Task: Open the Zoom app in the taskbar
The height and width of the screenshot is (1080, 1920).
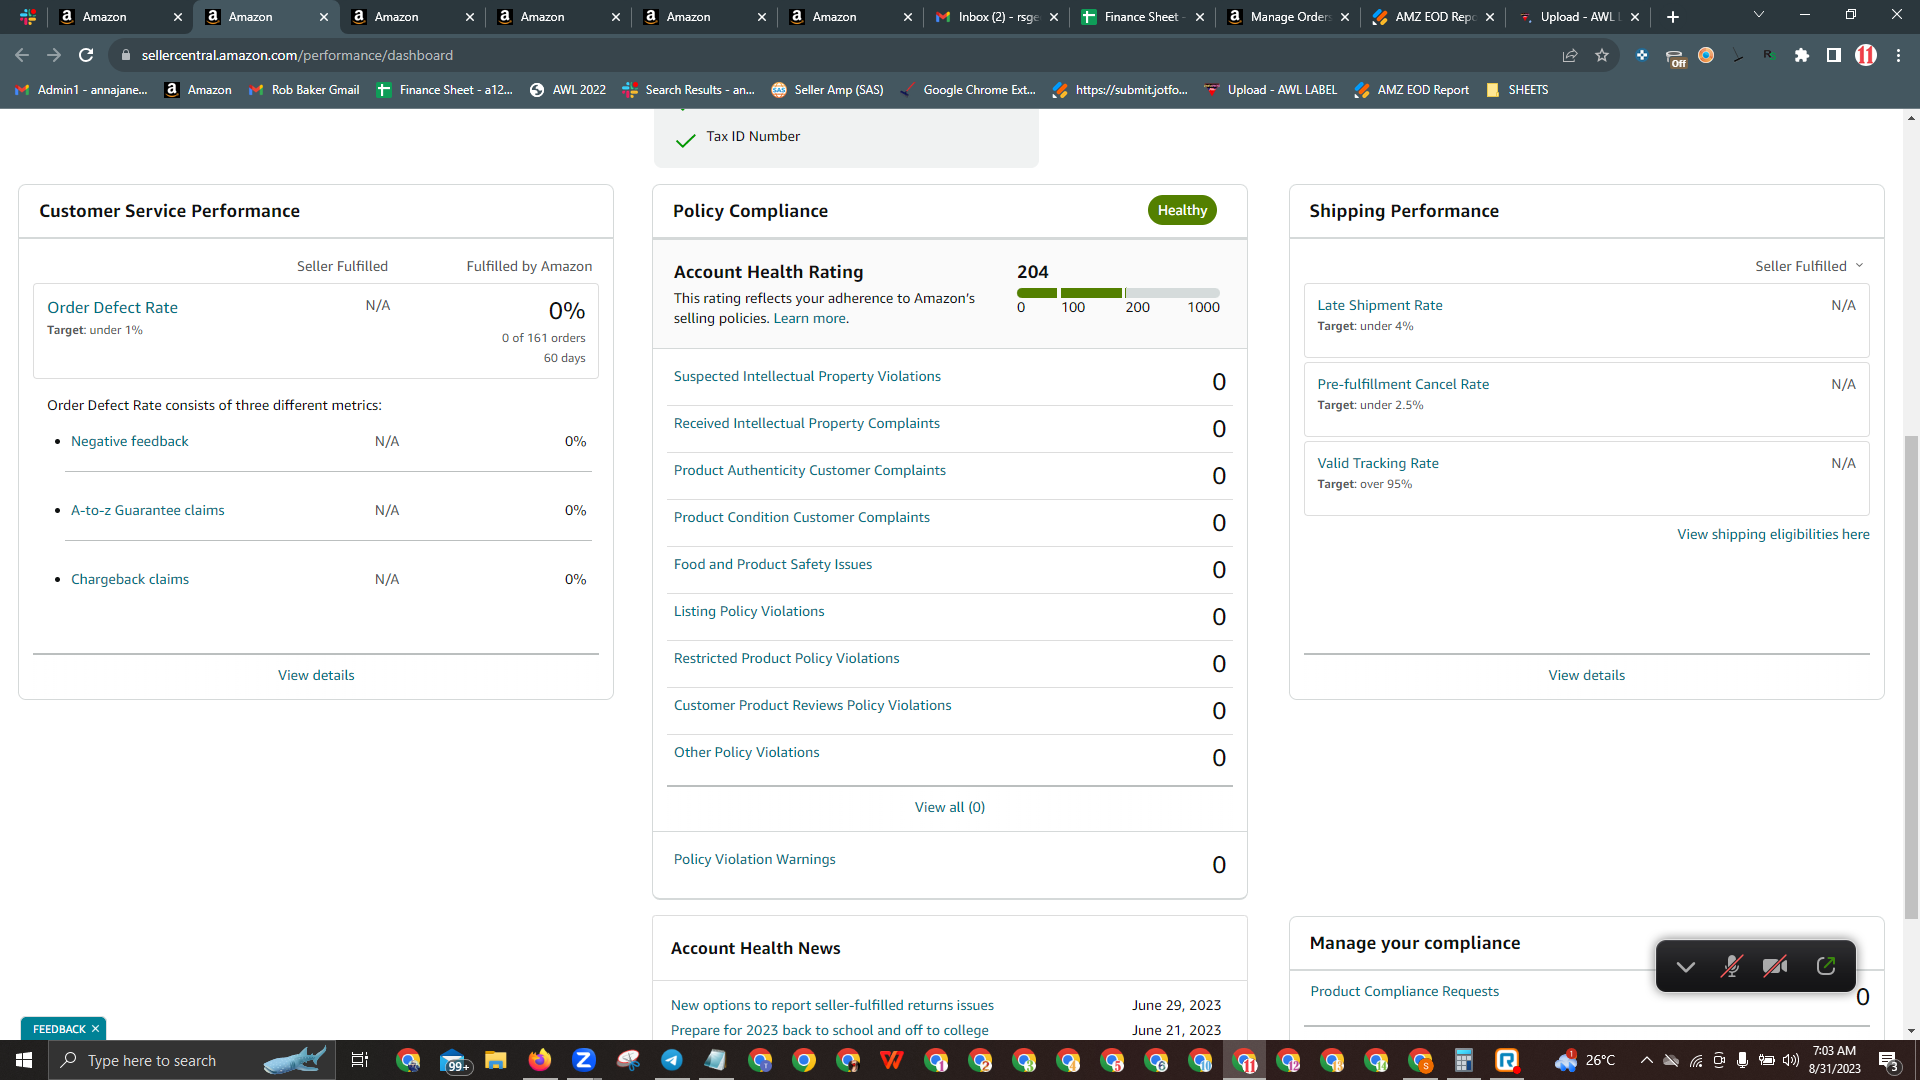Action: [x=584, y=1060]
